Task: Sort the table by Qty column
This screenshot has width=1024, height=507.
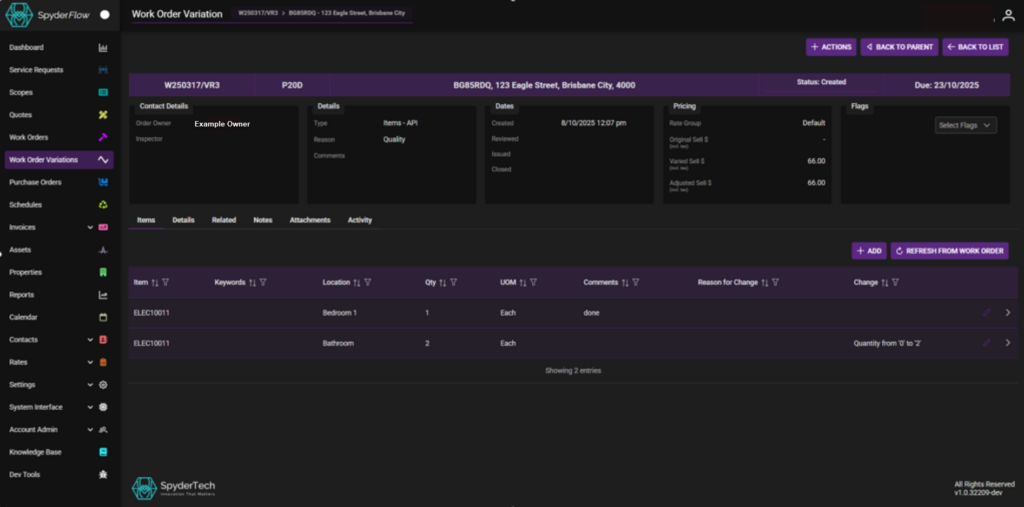Action: [442, 282]
